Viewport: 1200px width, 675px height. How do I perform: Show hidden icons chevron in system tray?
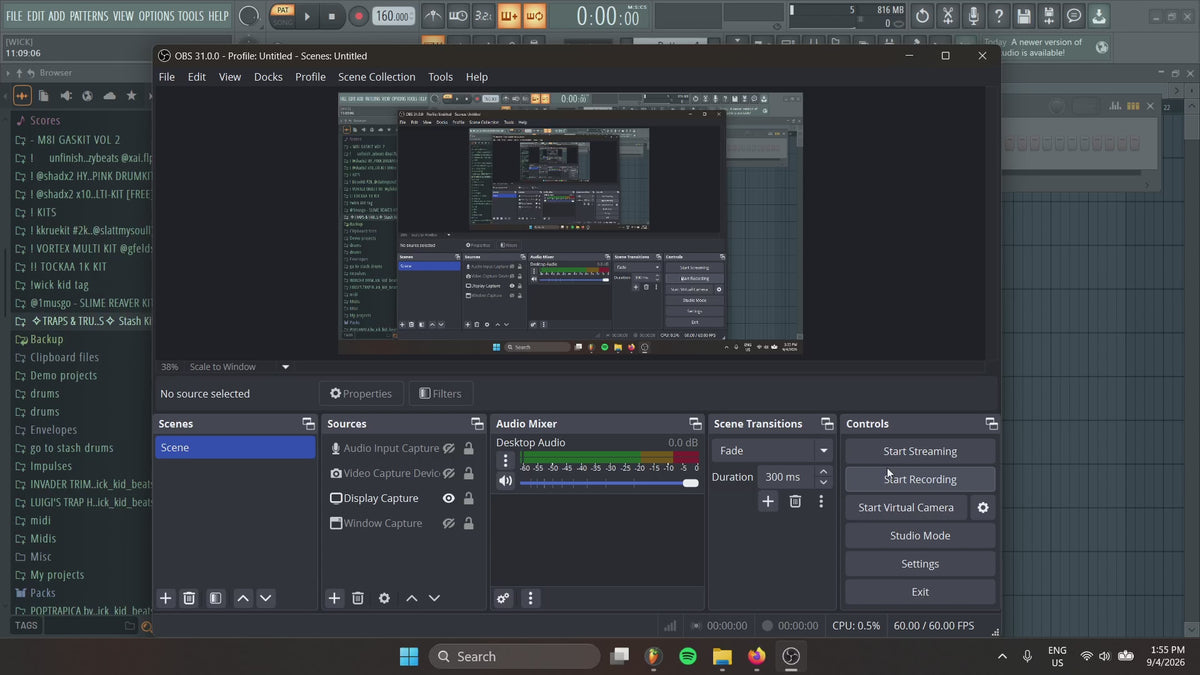pos(1002,656)
